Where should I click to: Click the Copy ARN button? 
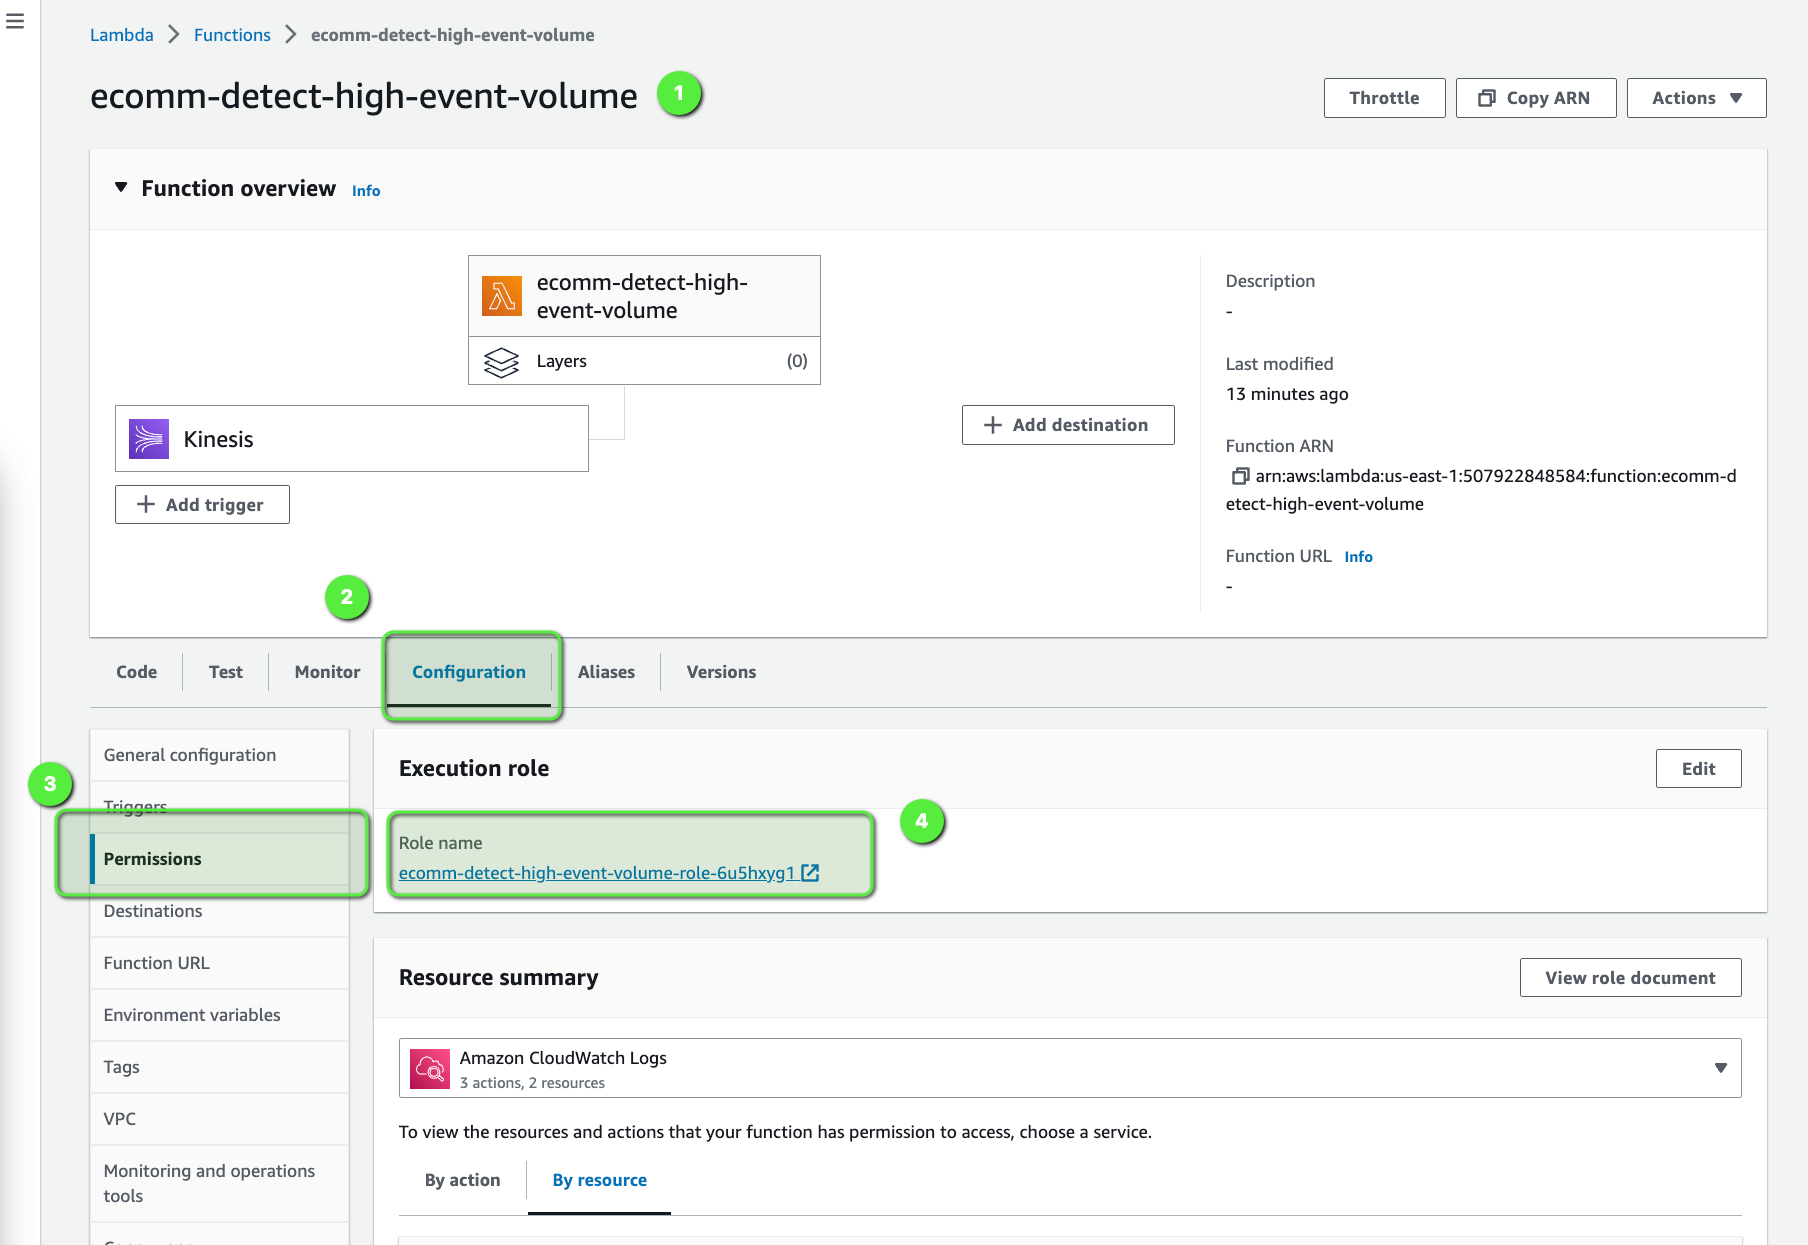point(1536,98)
